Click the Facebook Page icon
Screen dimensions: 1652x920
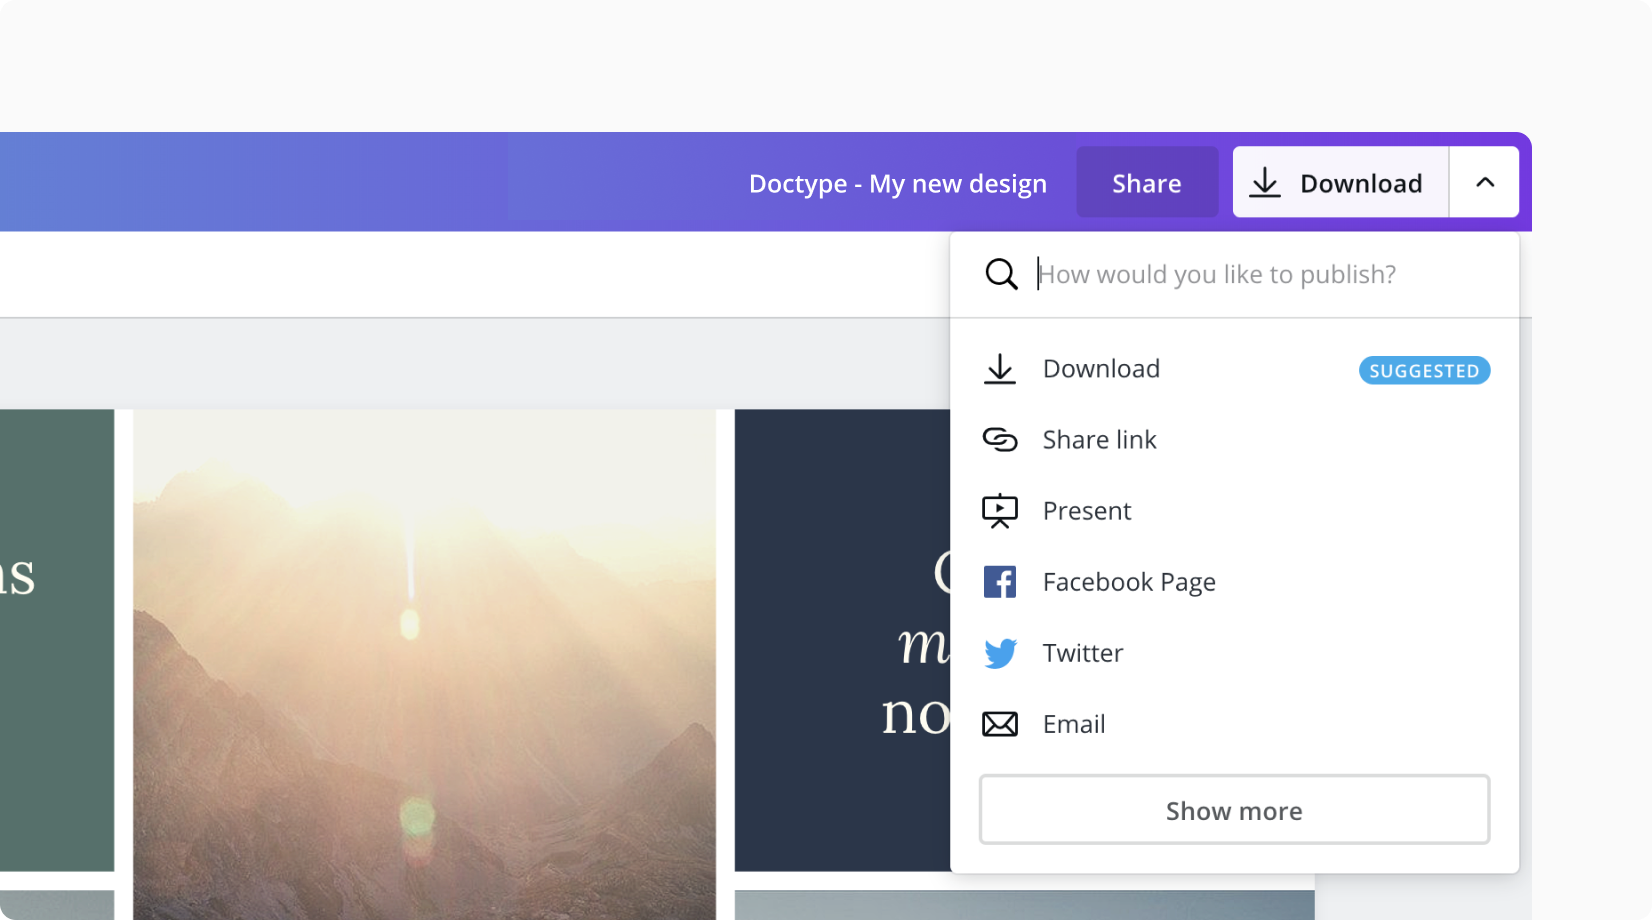click(1000, 581)
